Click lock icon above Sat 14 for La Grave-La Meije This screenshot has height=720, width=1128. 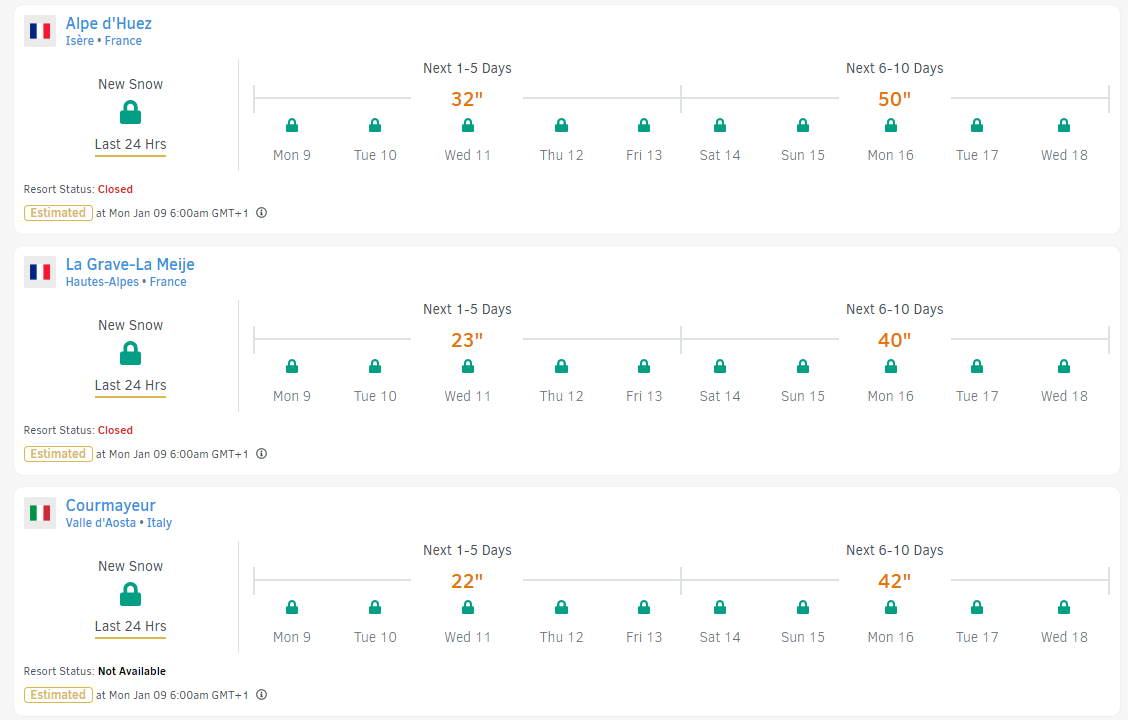pos(720,367)
